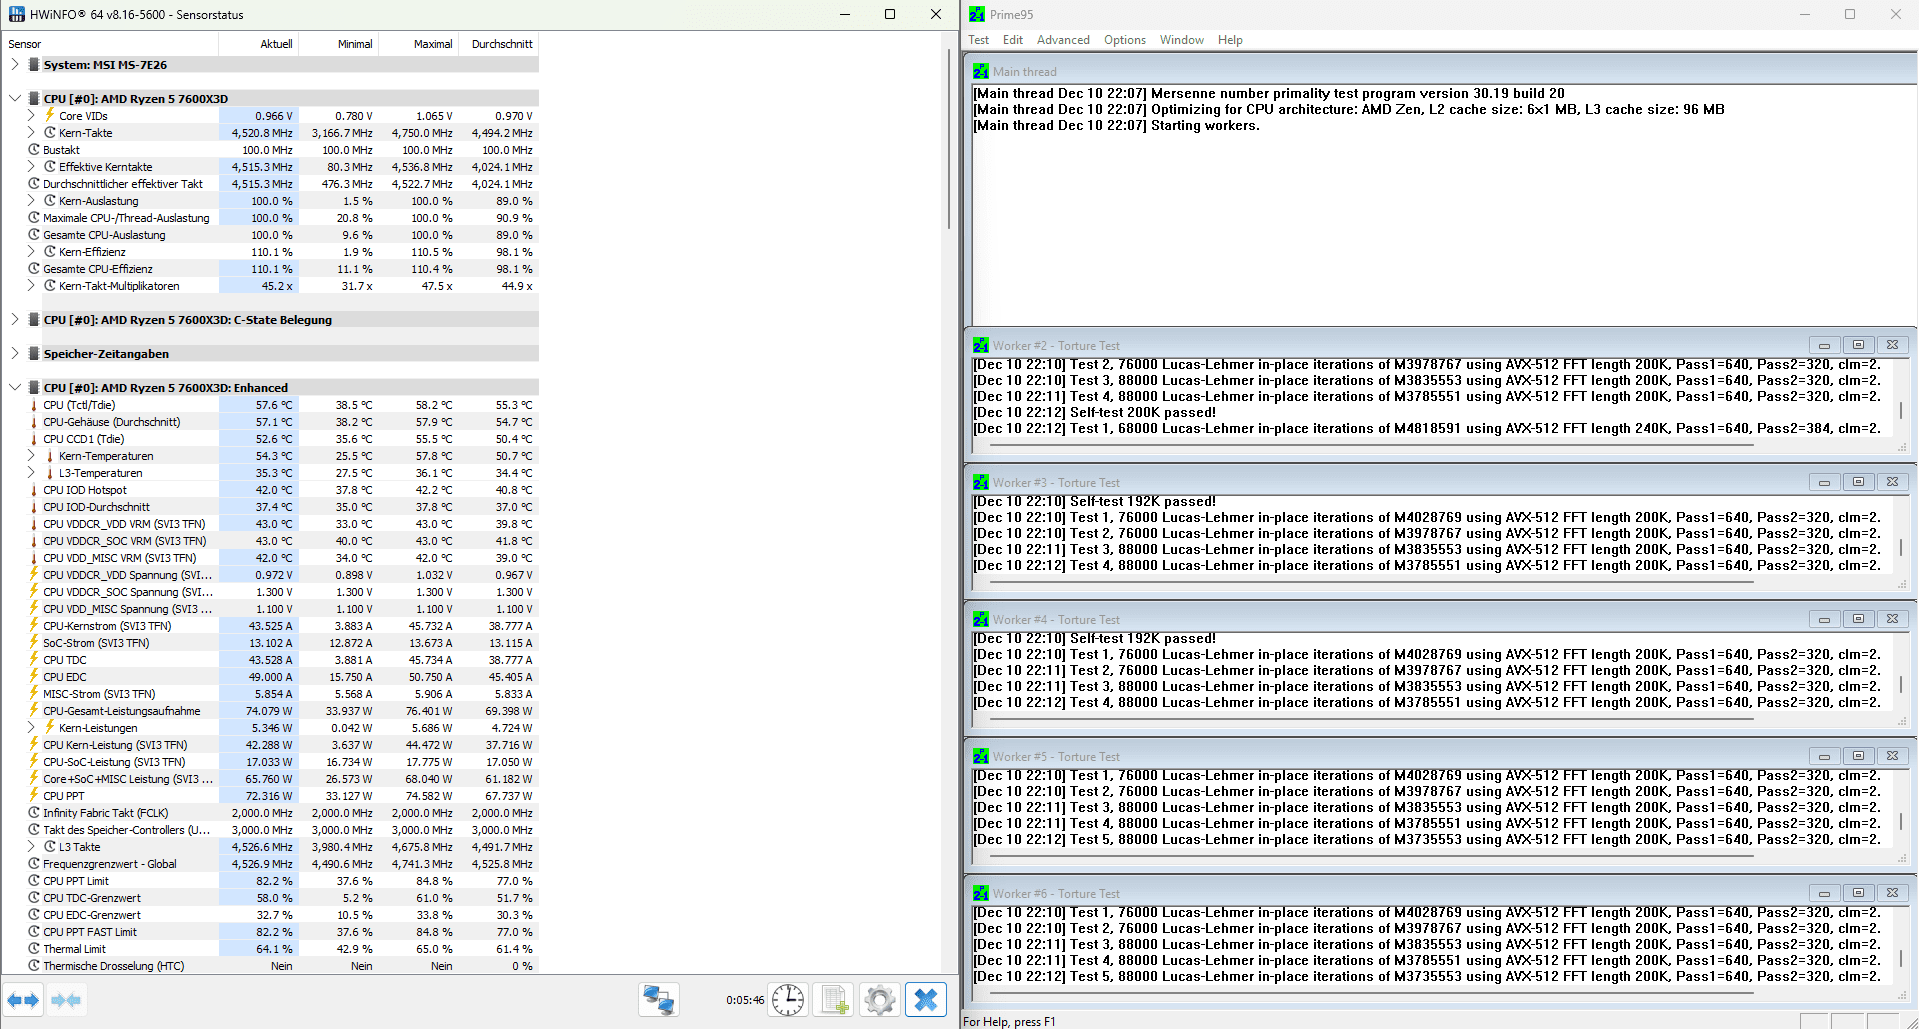Click the lightning icon beside CPU TDC

coord(34,660)
